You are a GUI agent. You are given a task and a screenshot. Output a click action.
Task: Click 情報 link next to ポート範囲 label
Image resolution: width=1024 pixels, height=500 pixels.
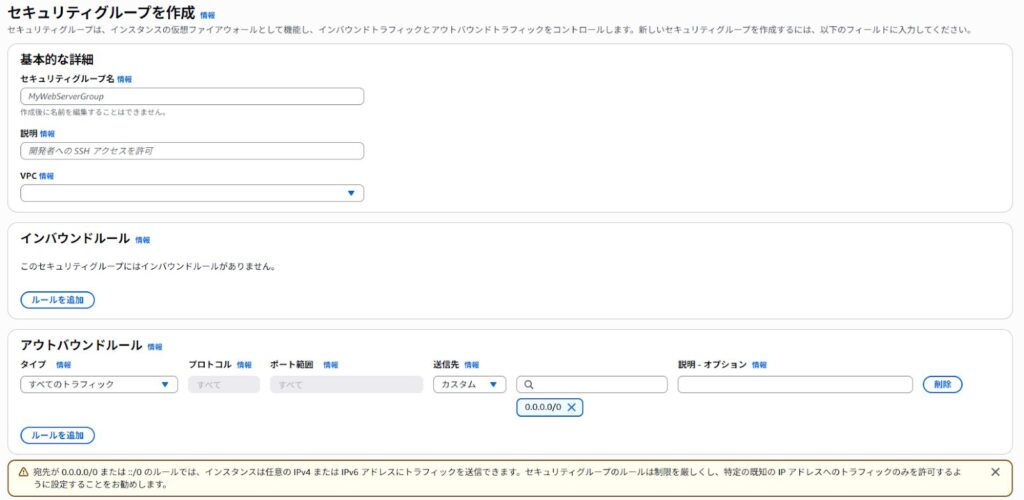click(x=330, y=365)
